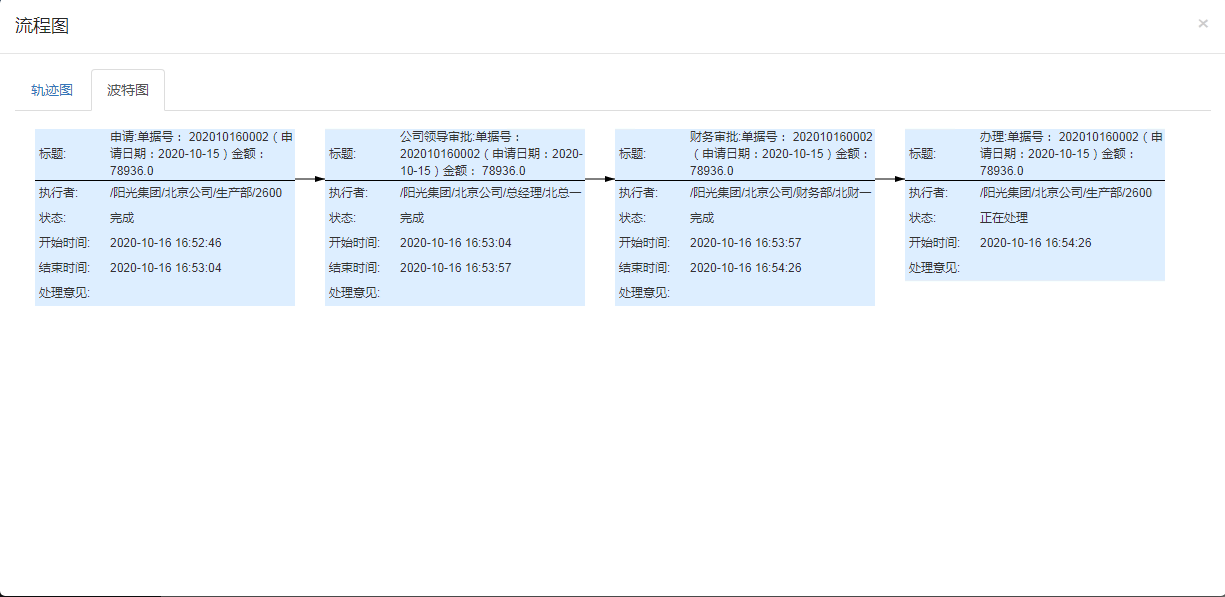Screen dimensions: 1225x597
Task: Click the 处理意见 label in the 财务审批 node
Action: (644, 293)
